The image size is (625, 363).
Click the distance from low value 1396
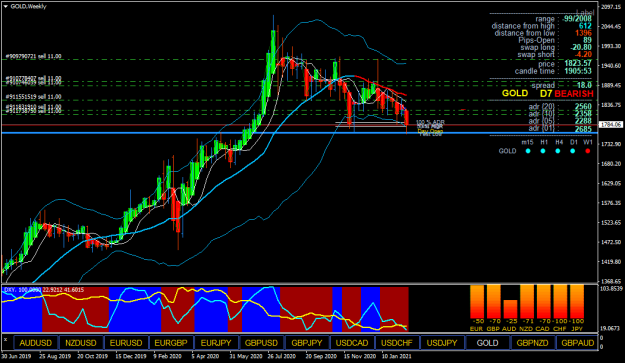tap(583, 33)
